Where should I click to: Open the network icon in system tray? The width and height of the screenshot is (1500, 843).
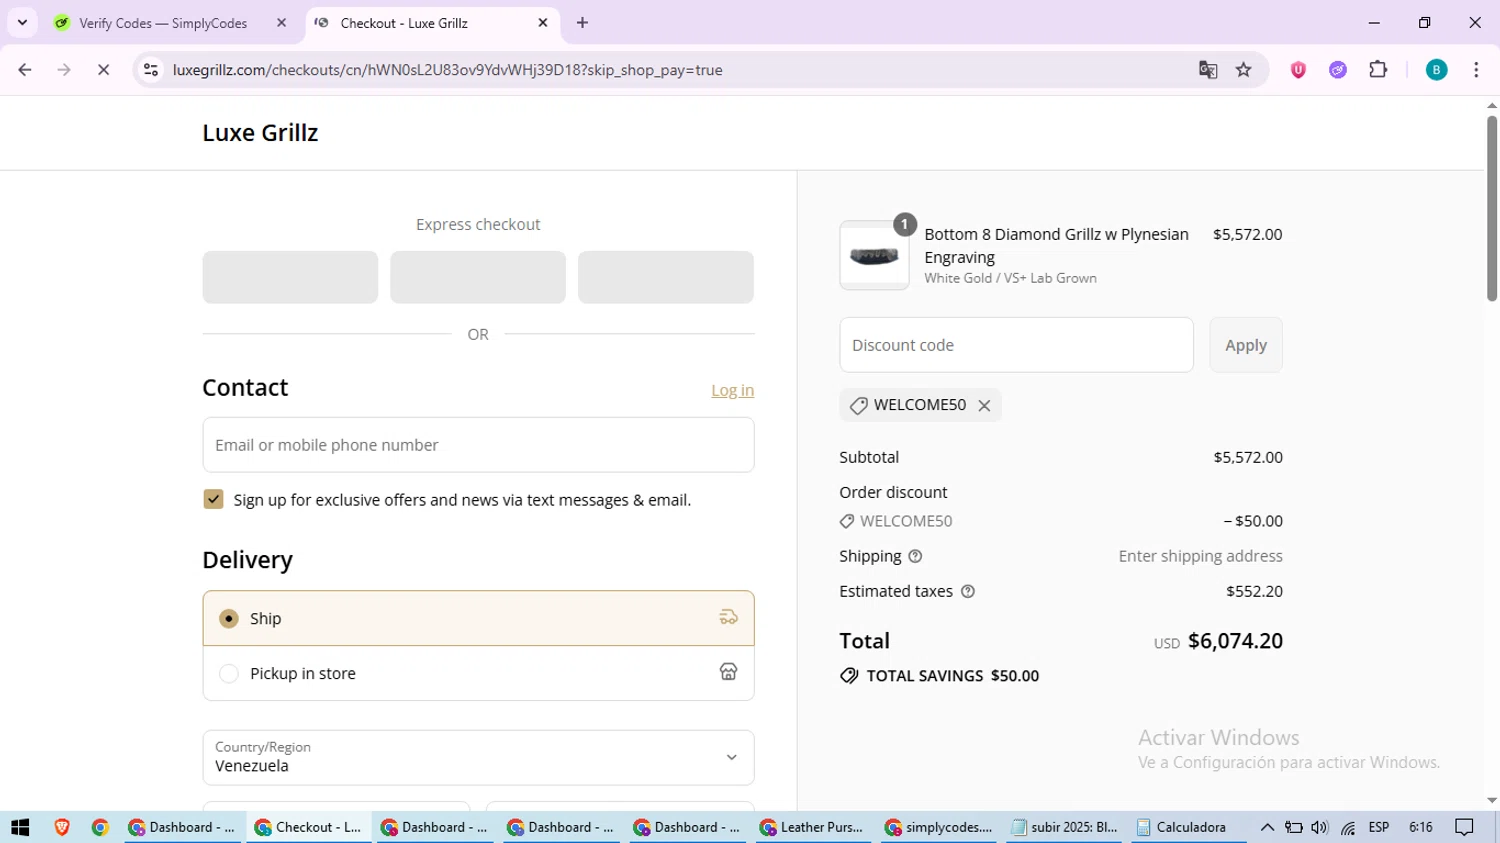[1348, 827]
